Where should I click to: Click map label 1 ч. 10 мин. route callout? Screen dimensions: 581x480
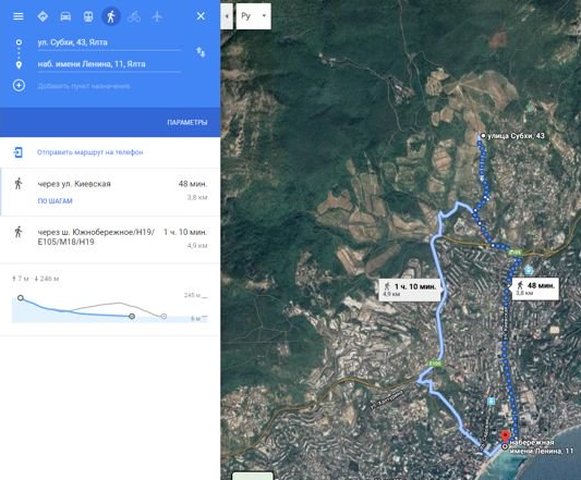409,289
